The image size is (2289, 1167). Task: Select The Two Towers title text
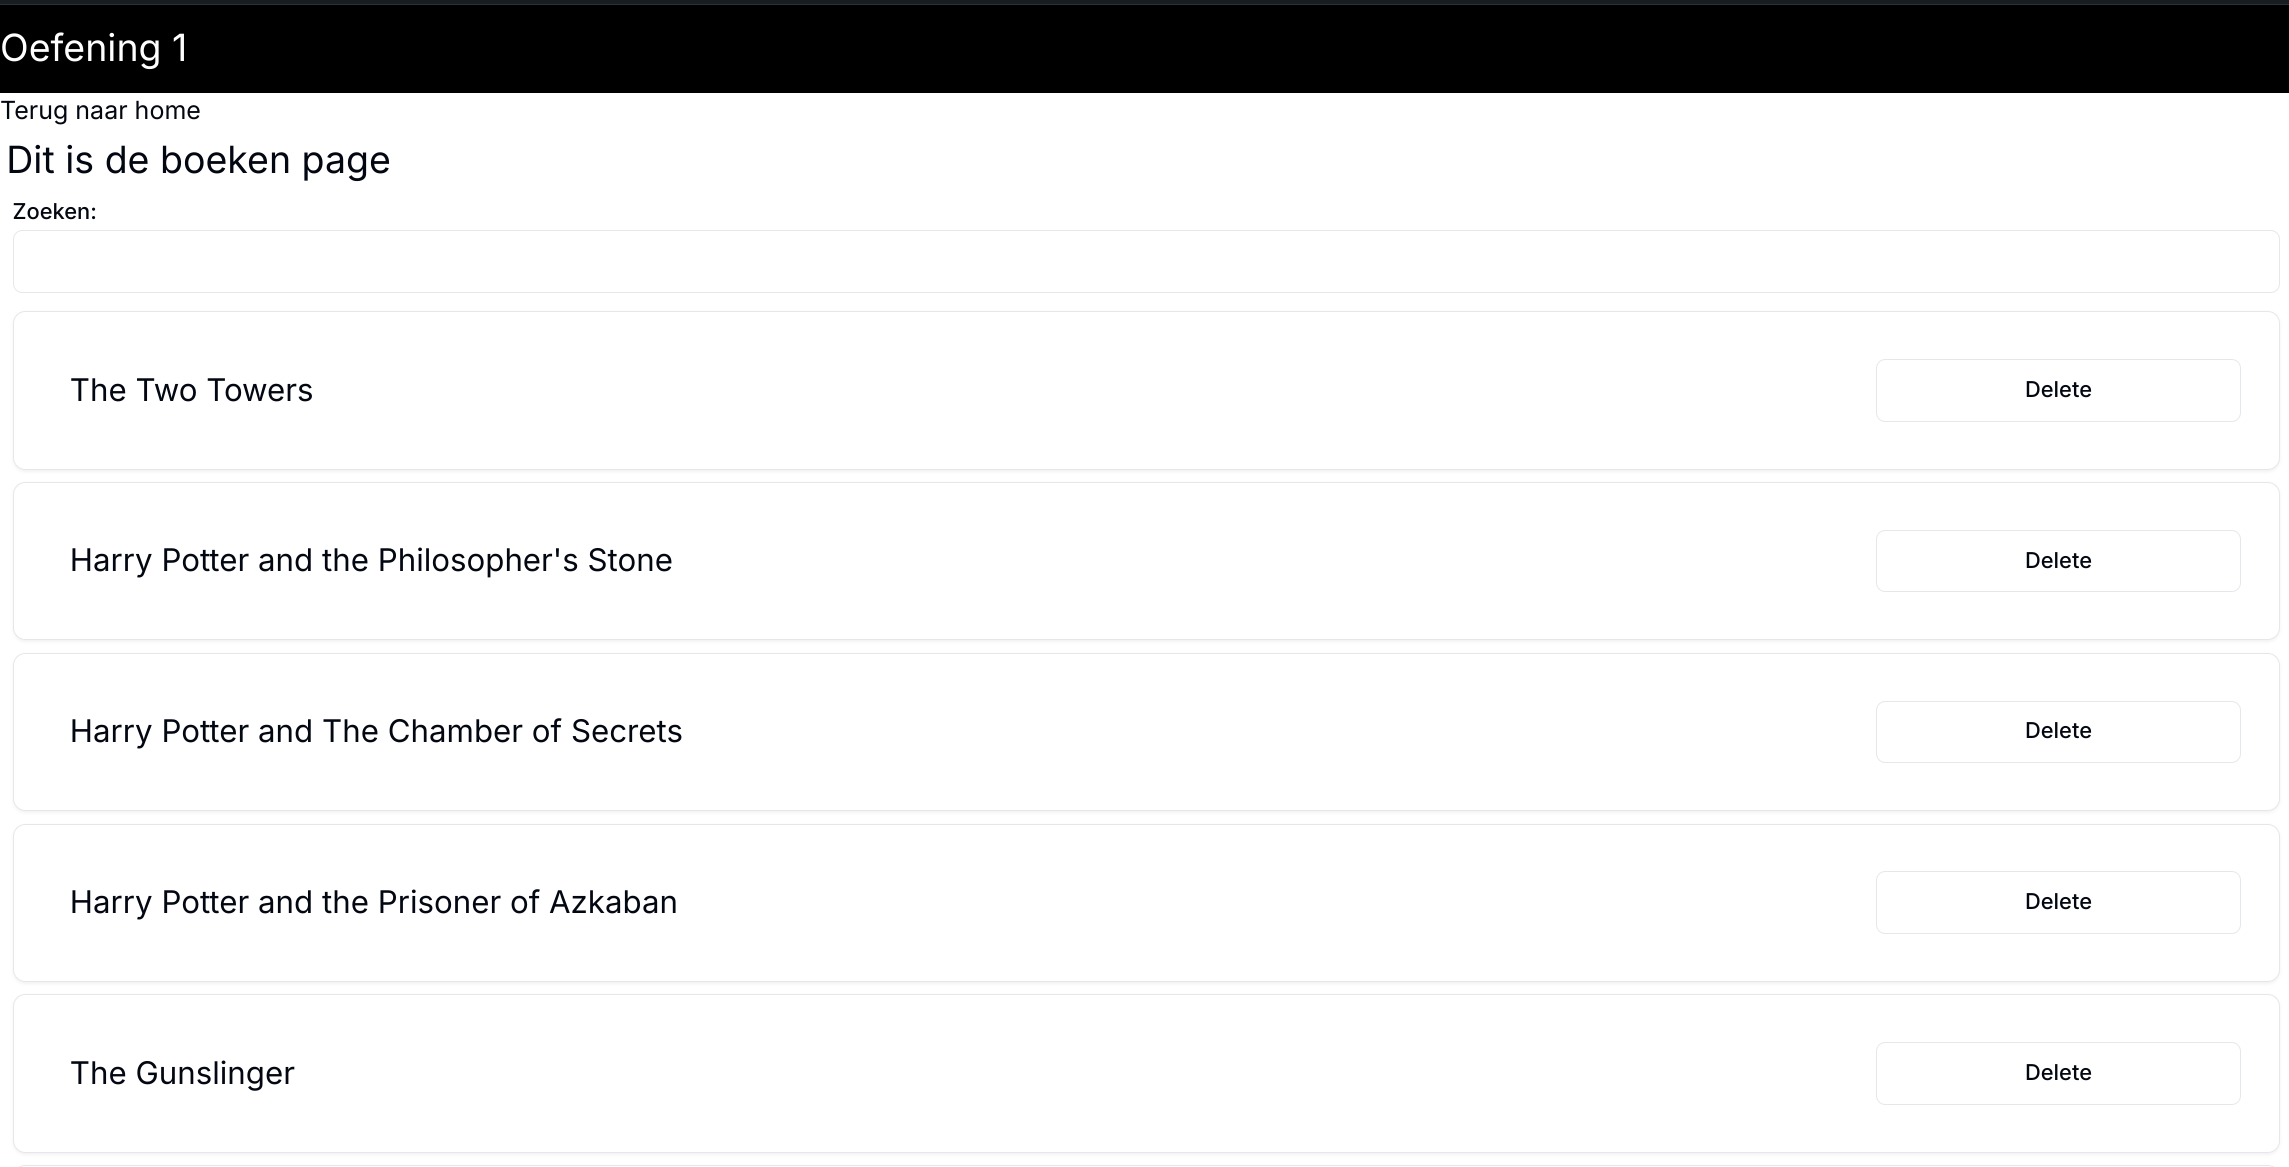click(x=191, y=390)
